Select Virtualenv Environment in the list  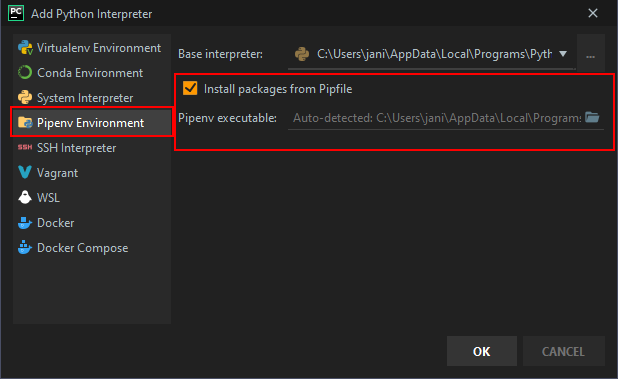click(92, 48)
